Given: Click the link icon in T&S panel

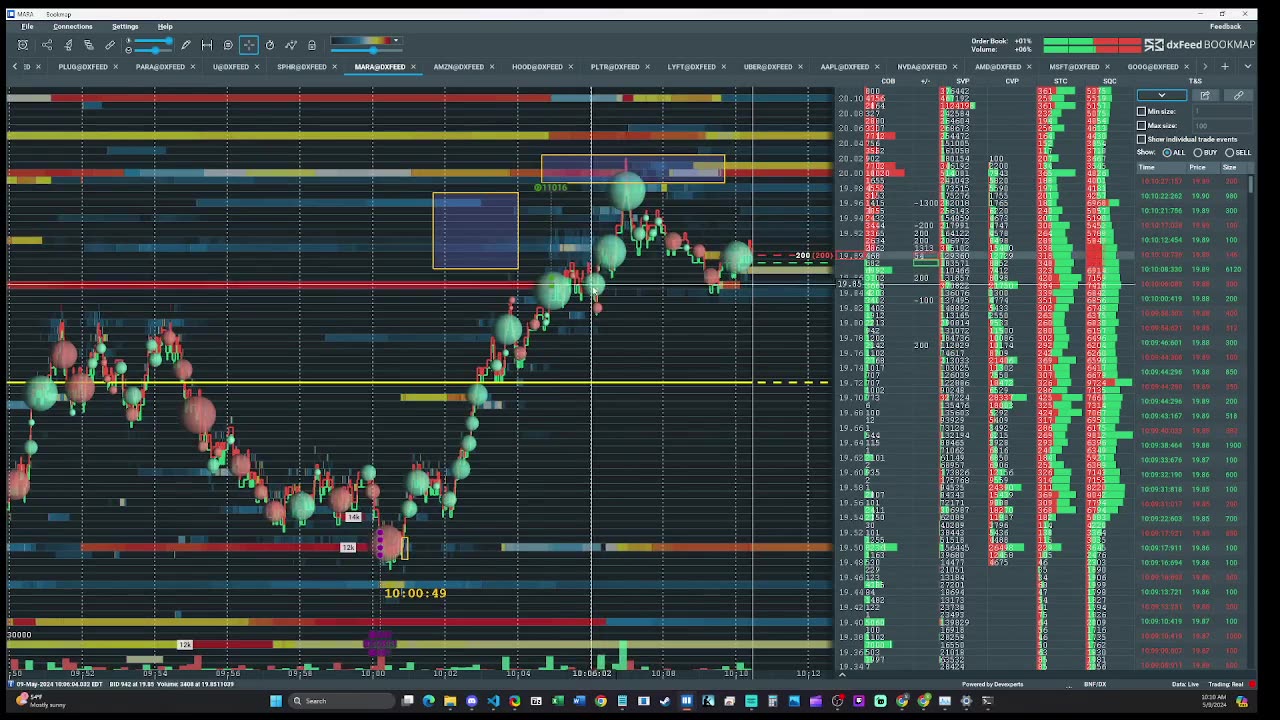Looking at the screenshot, I should [1238, 95].
